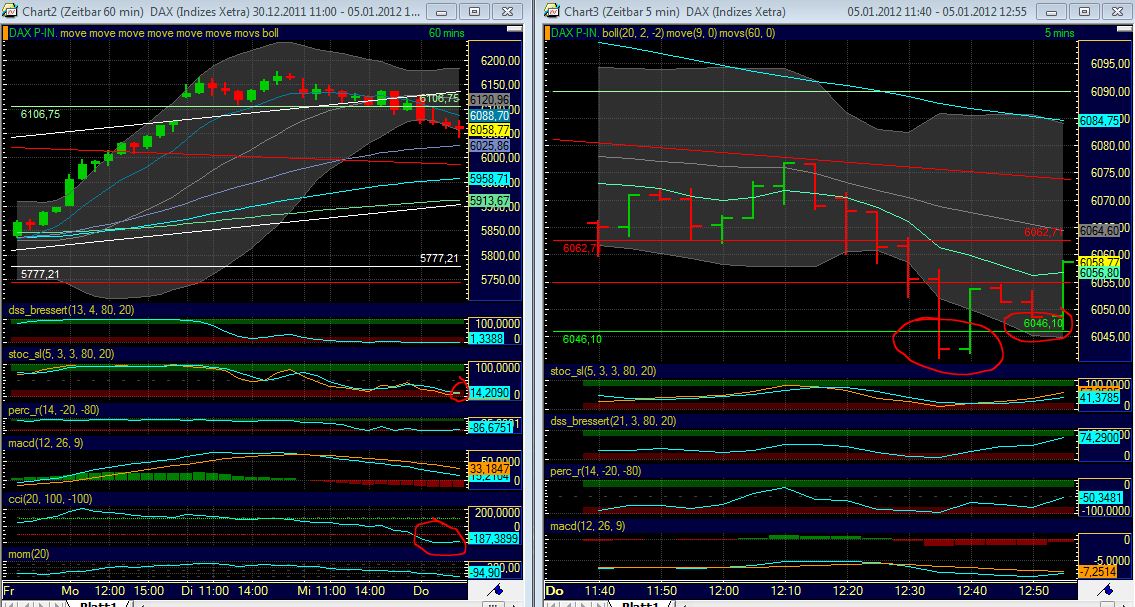Click the first-sheet navigation icon in Chart2

[x=10, y=604]
